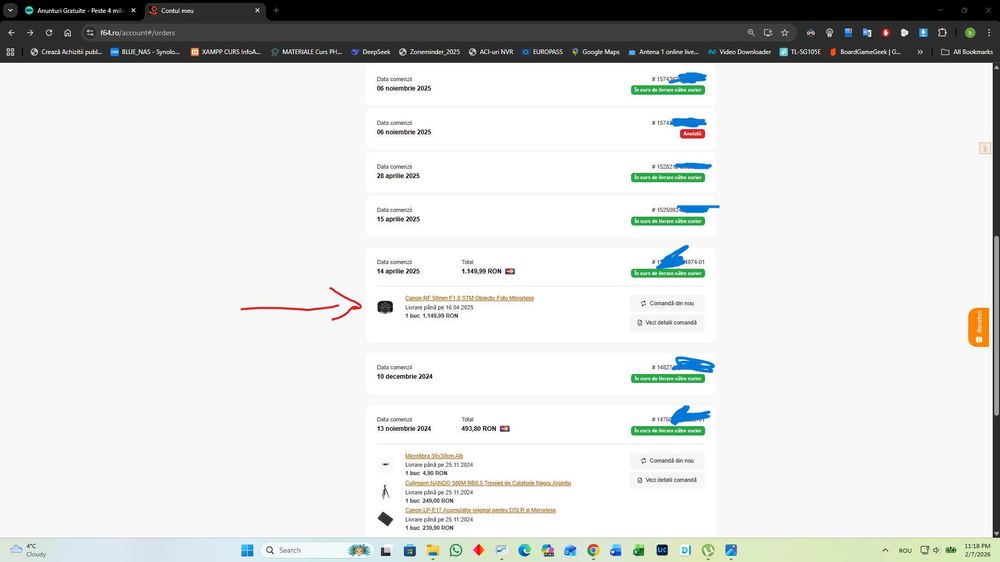Open the Video Downloader bookmark
This screenshot has width=1000, height=562.
coord(739,52)
